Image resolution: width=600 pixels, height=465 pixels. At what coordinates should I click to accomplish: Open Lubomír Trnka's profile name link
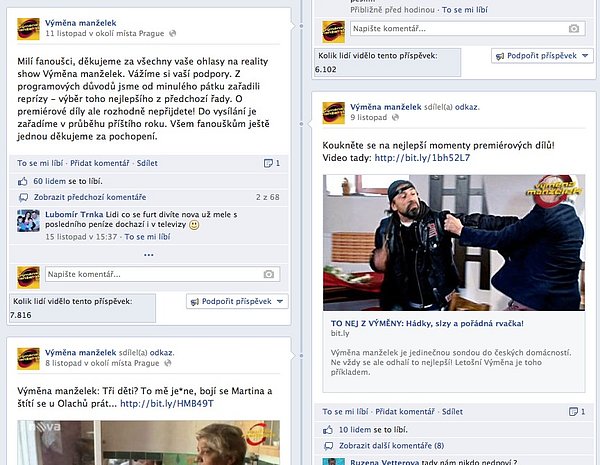(x=74, y=214)
